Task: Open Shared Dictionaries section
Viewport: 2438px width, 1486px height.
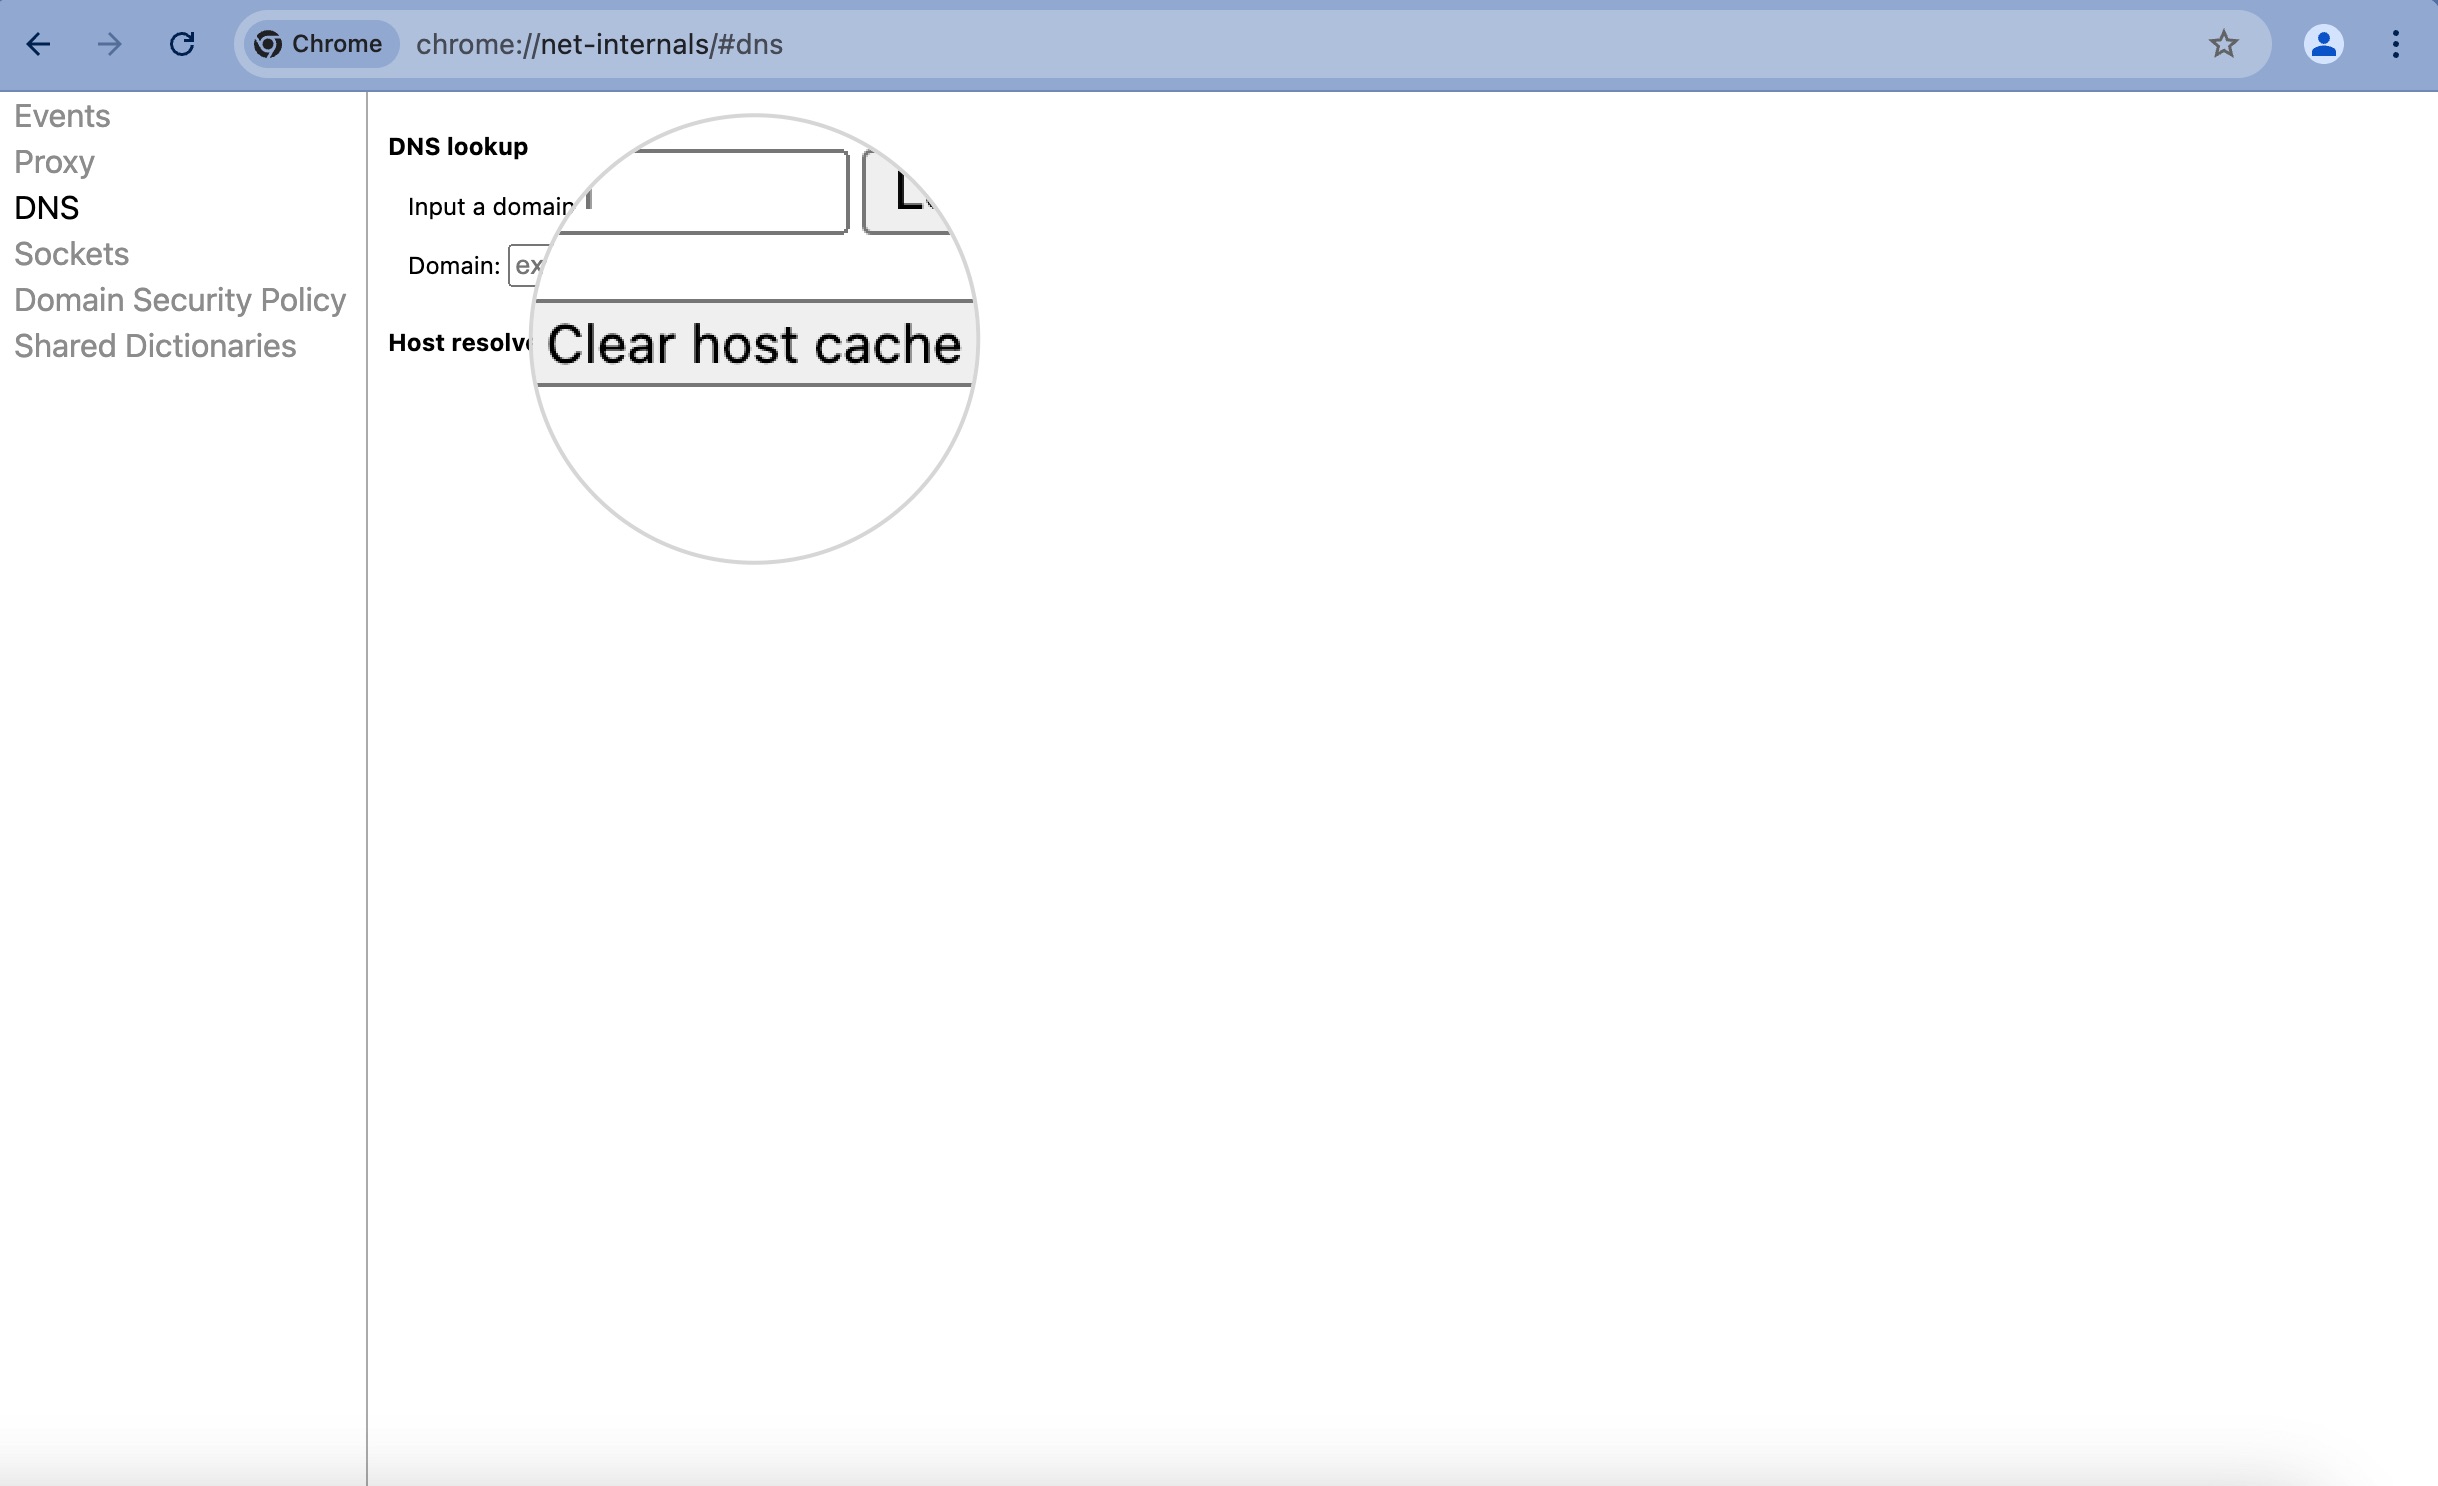Action: 155,346
